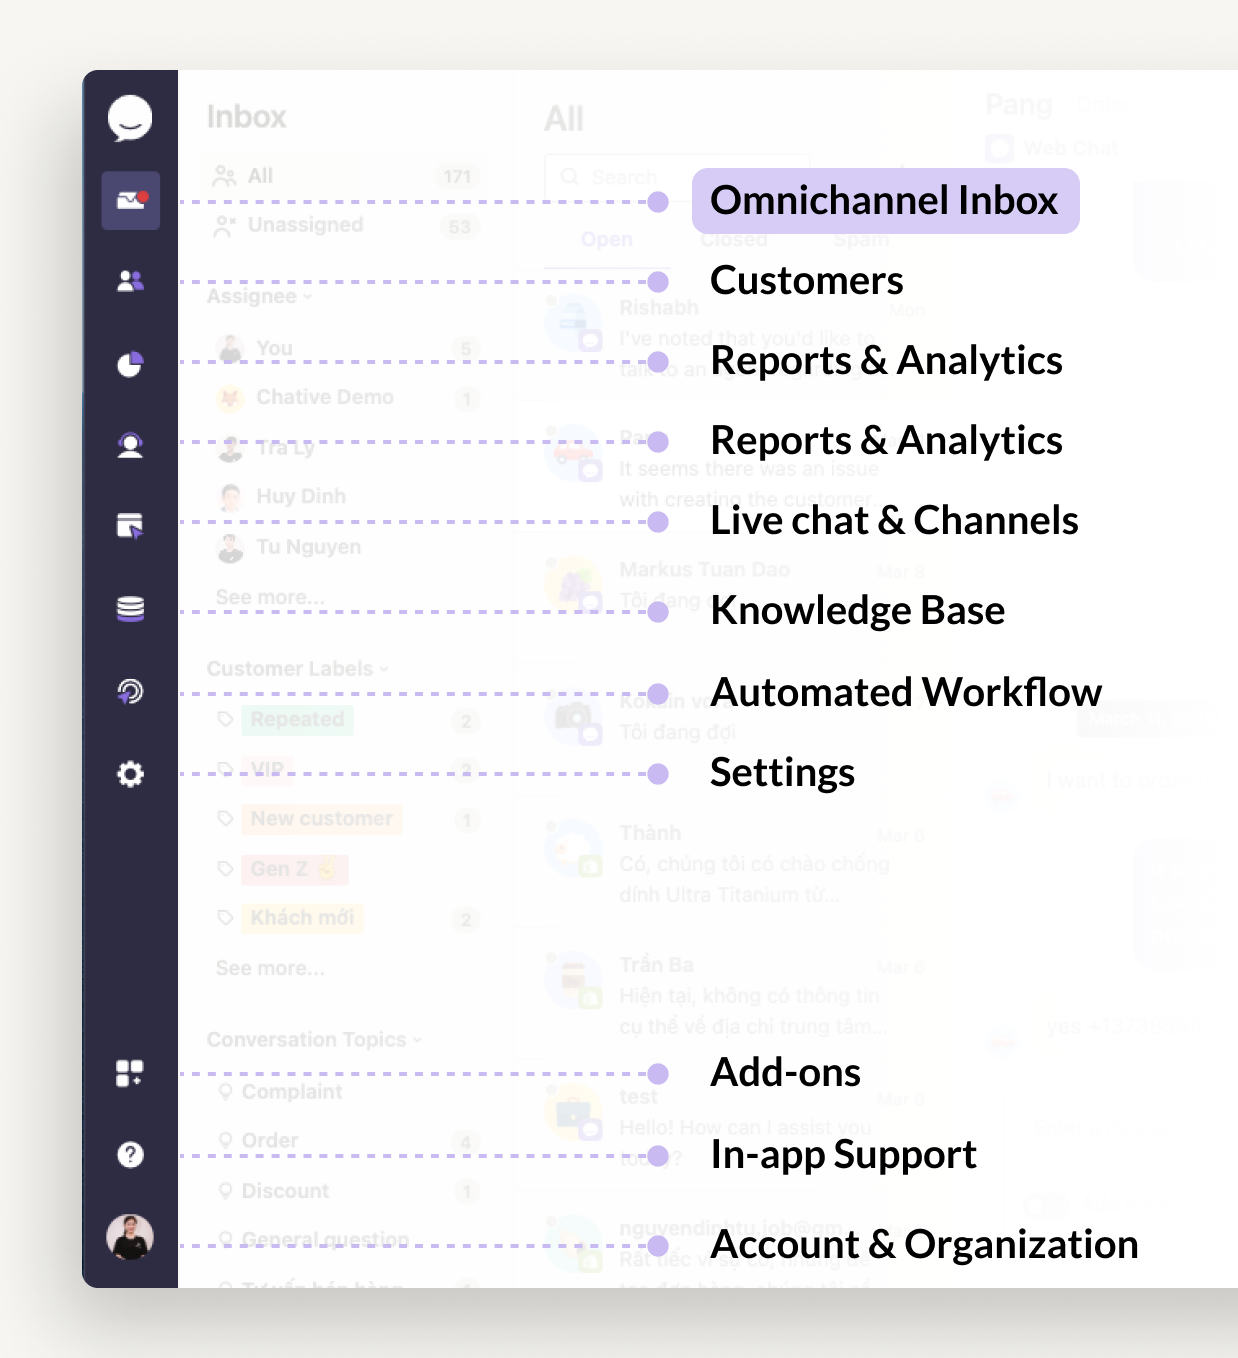This screenshot has height=1358, width=1238.
Task: Open the Customers section
Action: pyautogui.click(x=131, y=281)
